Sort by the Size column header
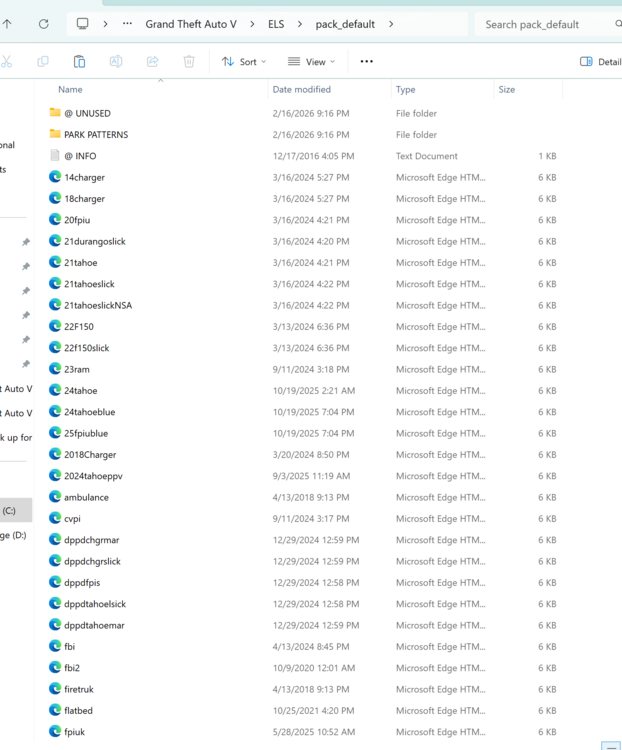 coord(507,89)
